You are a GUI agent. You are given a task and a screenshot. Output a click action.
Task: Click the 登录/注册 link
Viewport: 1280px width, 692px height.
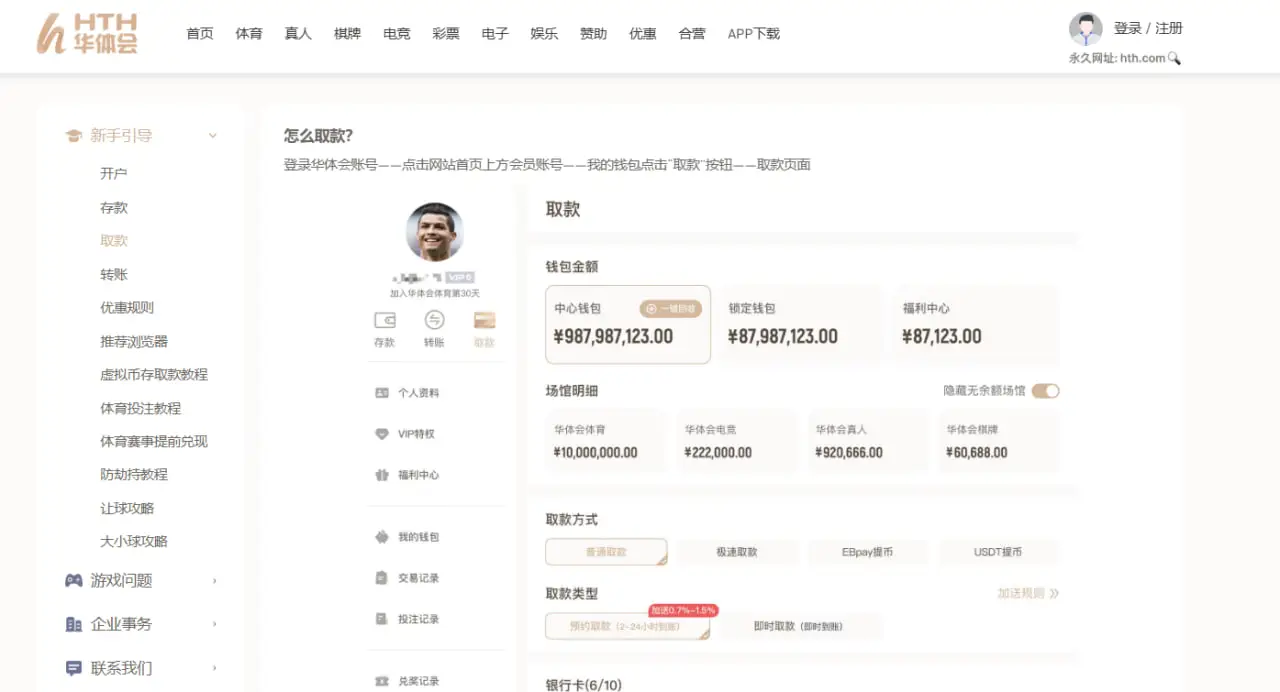click(x=1148, y=28)
